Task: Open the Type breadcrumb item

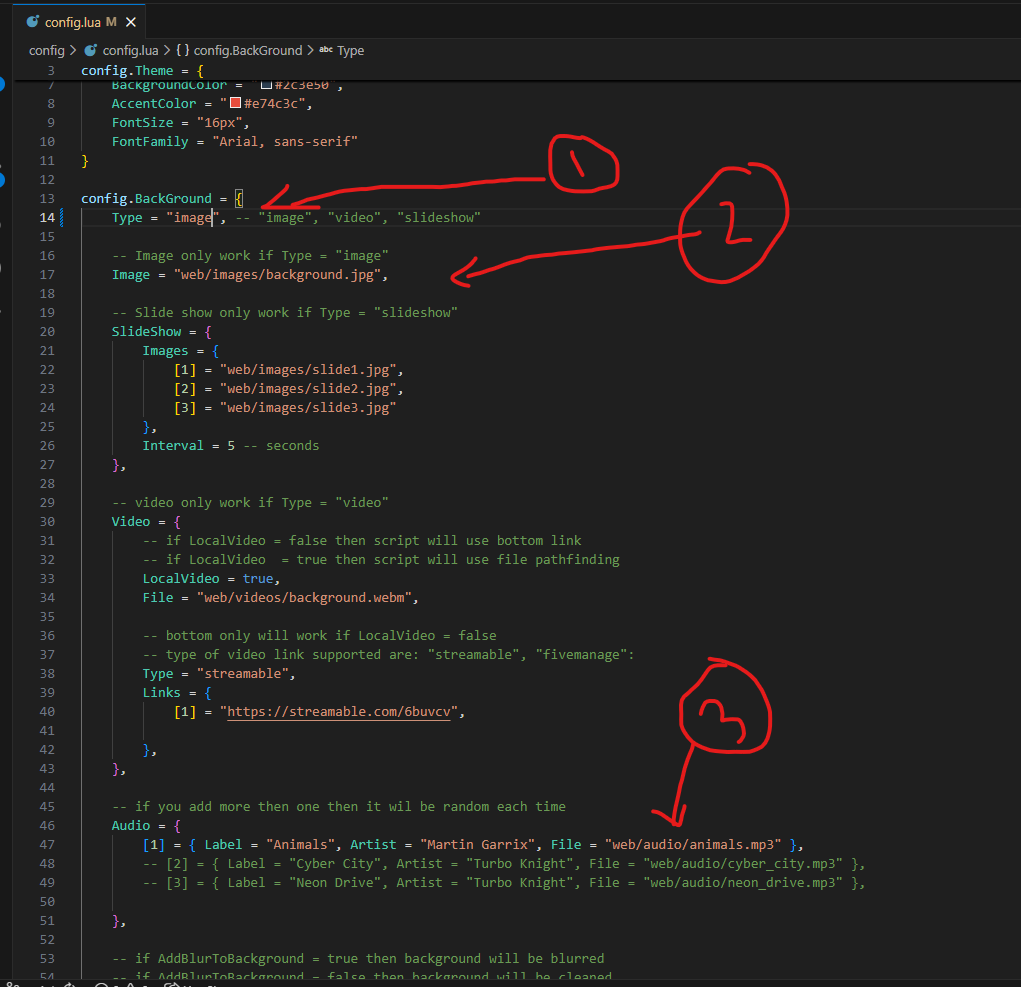Action: tap(351, 50)
